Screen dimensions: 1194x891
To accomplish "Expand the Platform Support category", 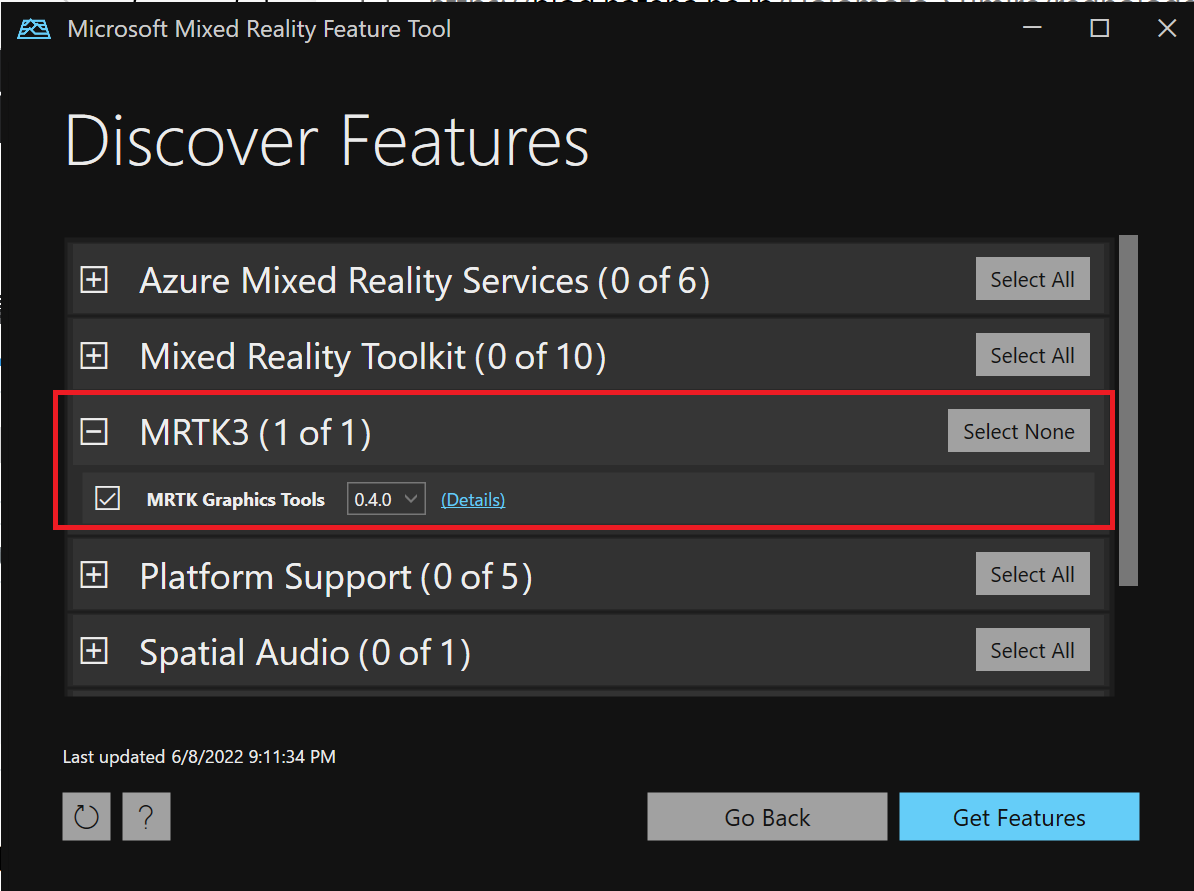I will tap(93, 575).
